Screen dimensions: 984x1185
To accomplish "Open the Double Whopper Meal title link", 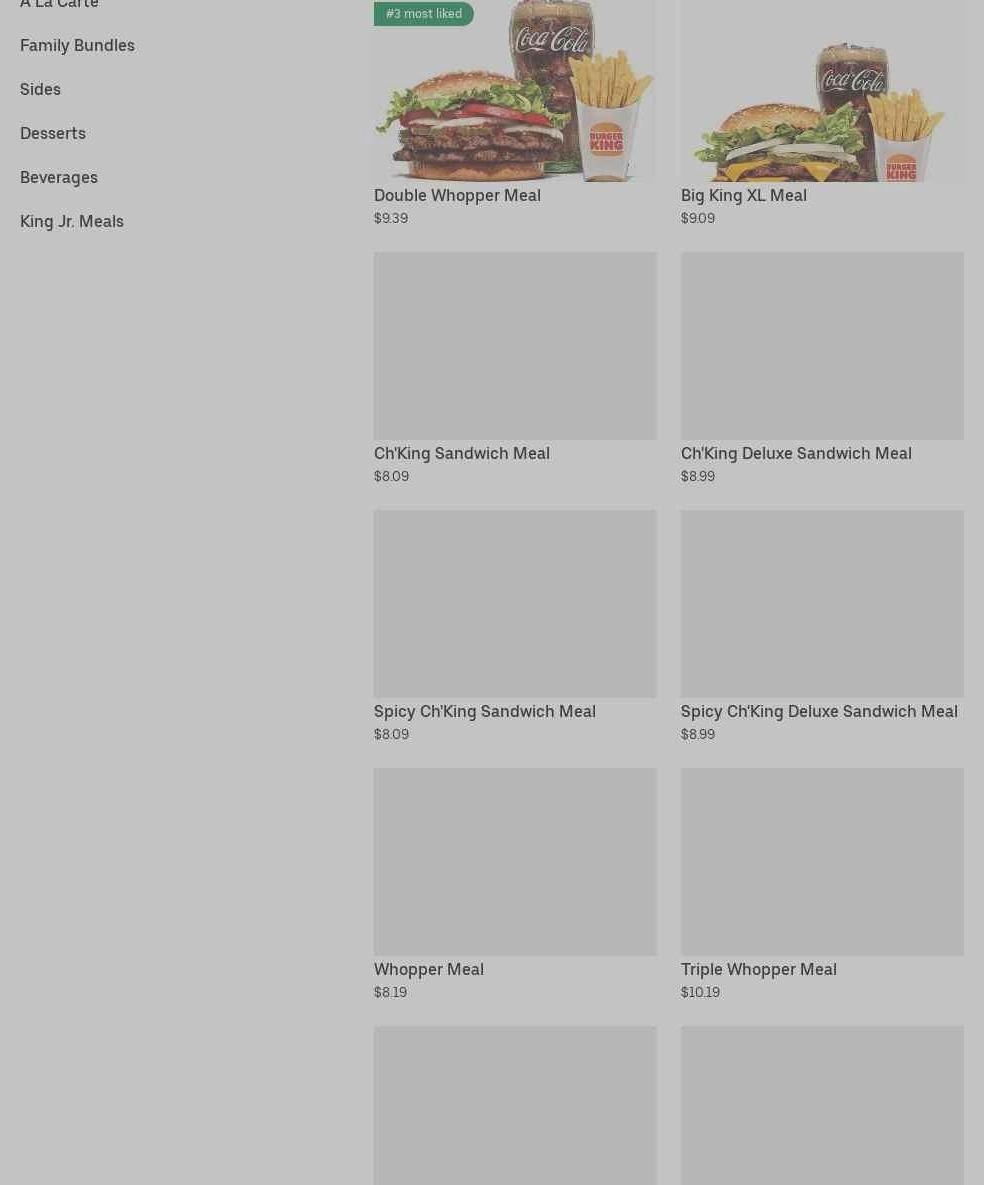I will [x=457, y=195].
